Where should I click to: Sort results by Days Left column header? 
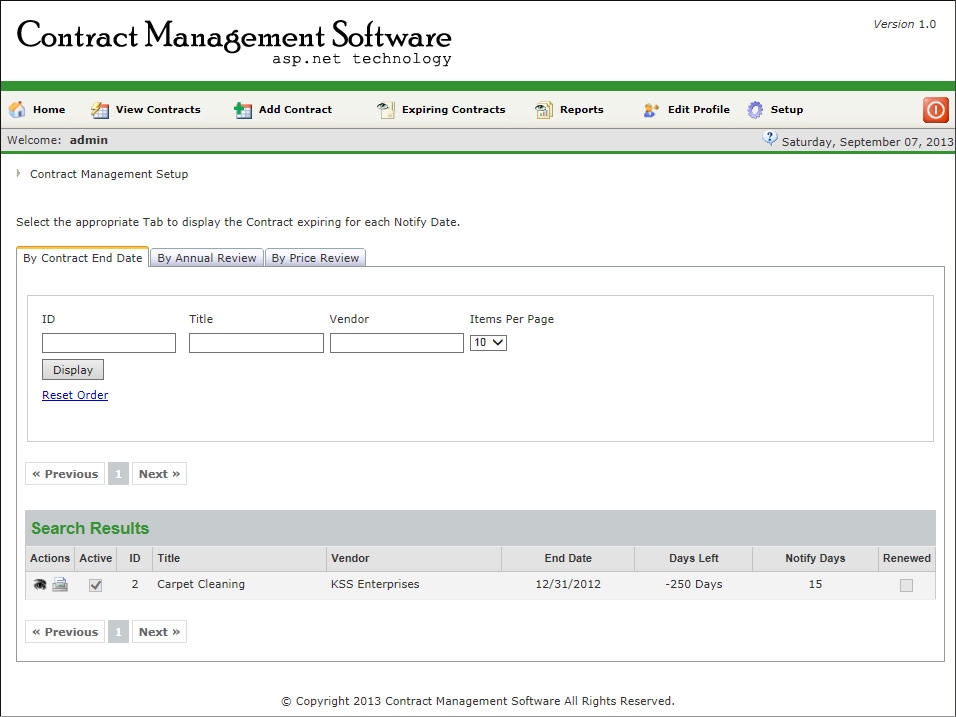(693, 558)
